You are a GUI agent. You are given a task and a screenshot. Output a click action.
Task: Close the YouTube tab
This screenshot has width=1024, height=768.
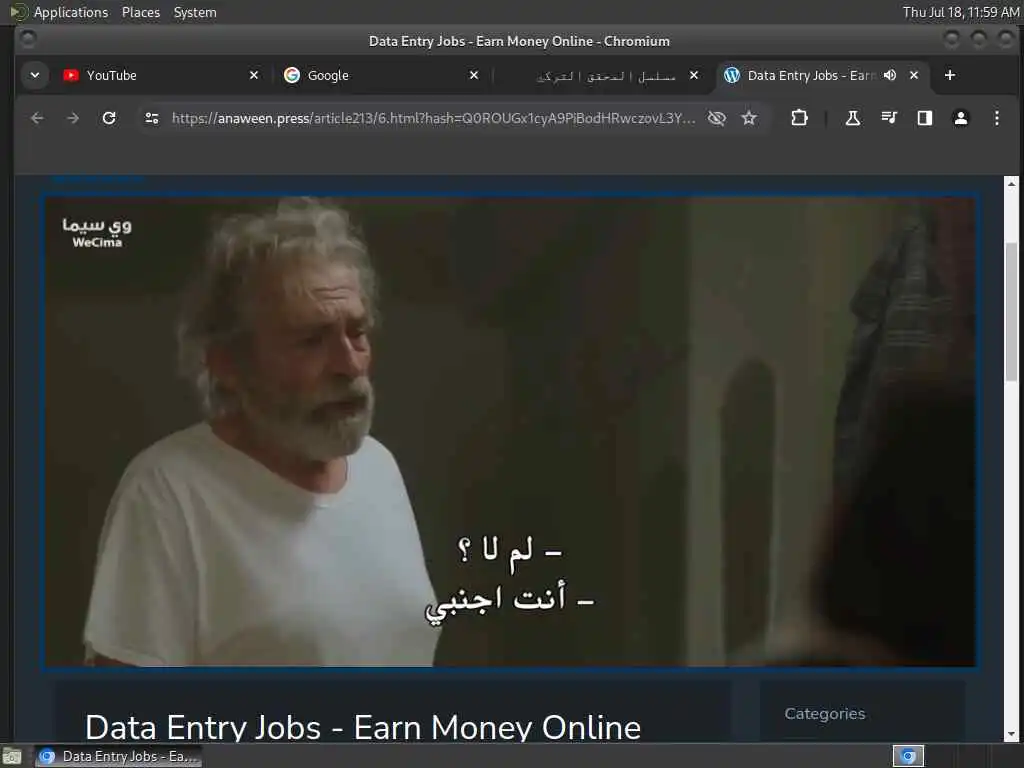pyautogui.click(x=254, y=75)
